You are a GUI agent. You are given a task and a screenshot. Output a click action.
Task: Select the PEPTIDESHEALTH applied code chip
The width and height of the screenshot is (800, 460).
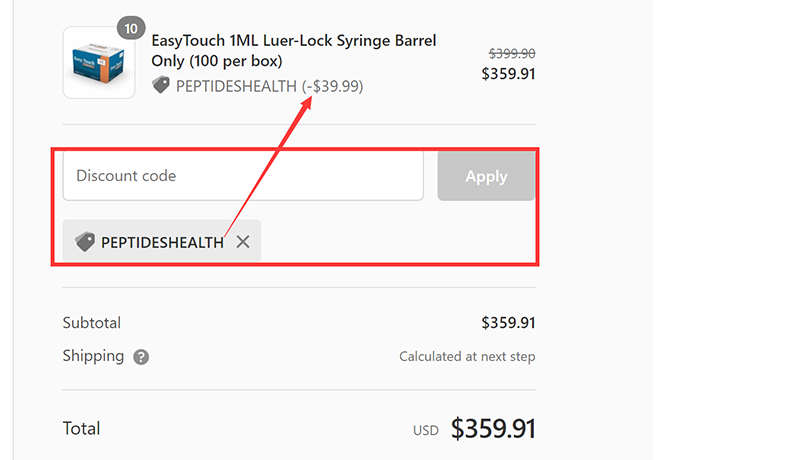tap(162, 241)
